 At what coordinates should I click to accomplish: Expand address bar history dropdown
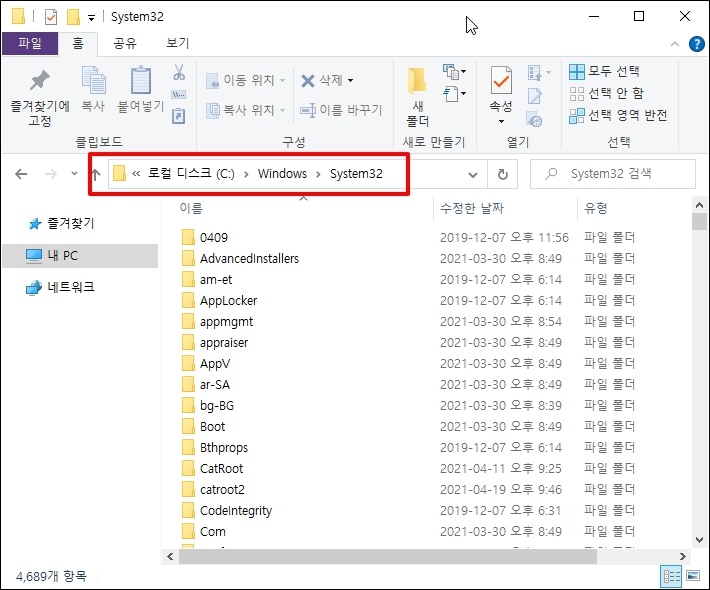[x=473, y=175]
